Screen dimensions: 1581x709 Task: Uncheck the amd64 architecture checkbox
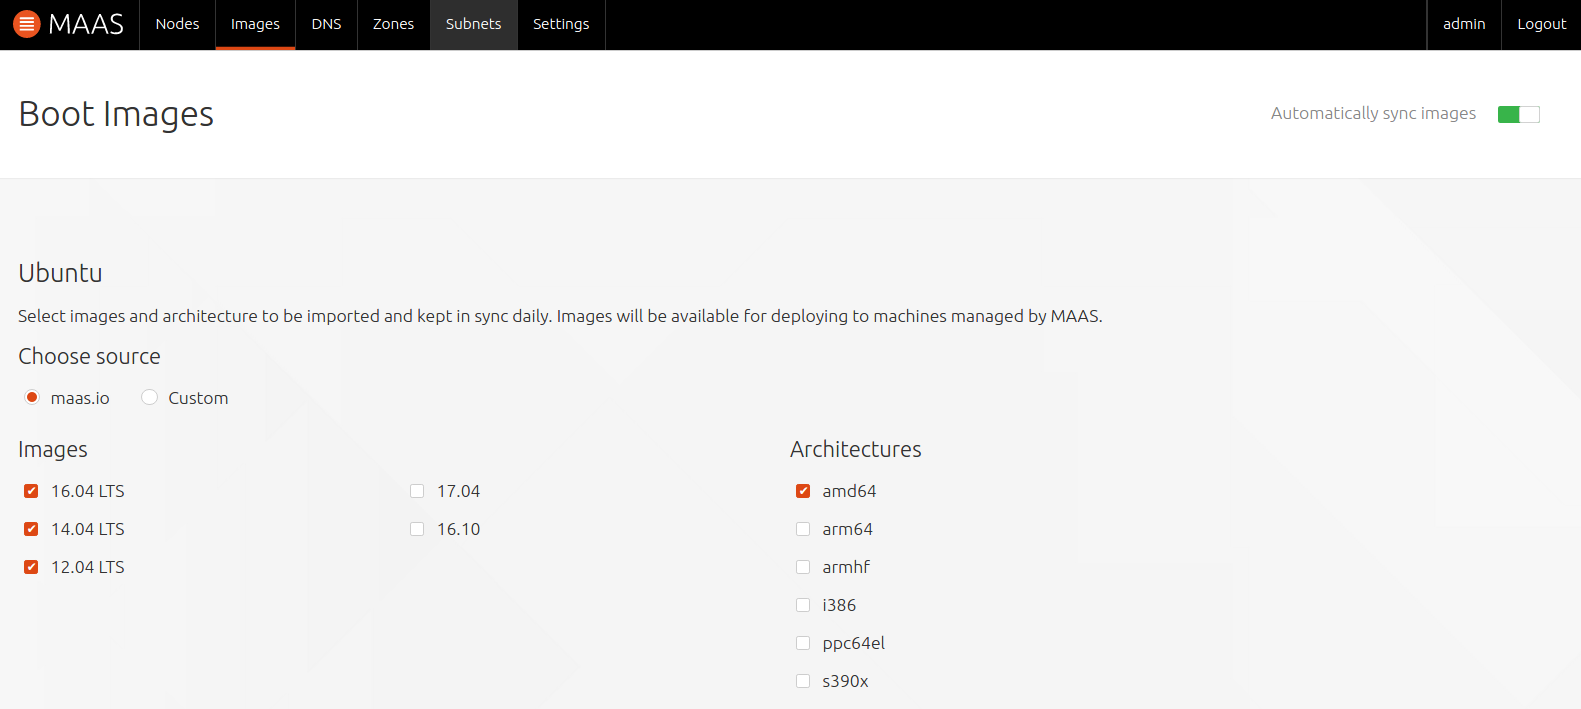pyautogui.click(x=803, y=491)
